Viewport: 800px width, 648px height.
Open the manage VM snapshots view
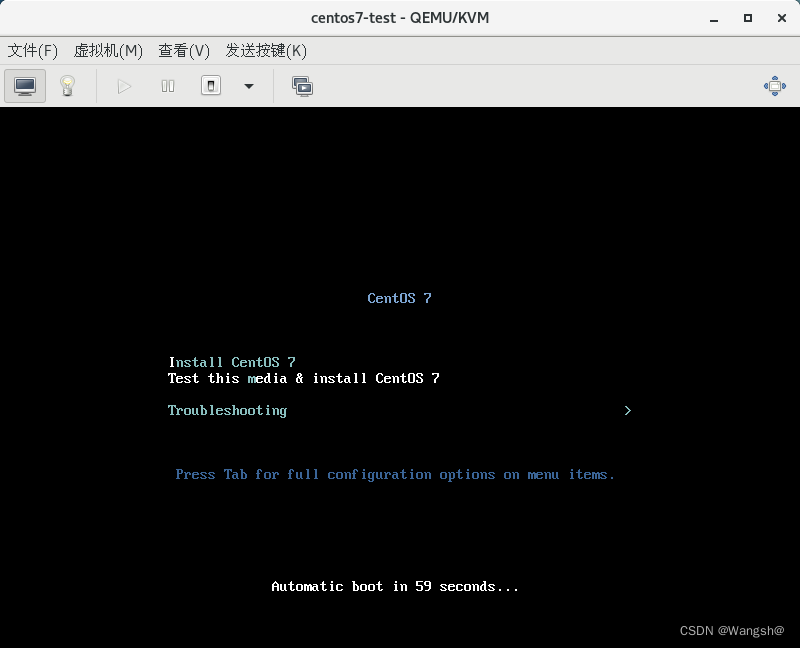303,86
